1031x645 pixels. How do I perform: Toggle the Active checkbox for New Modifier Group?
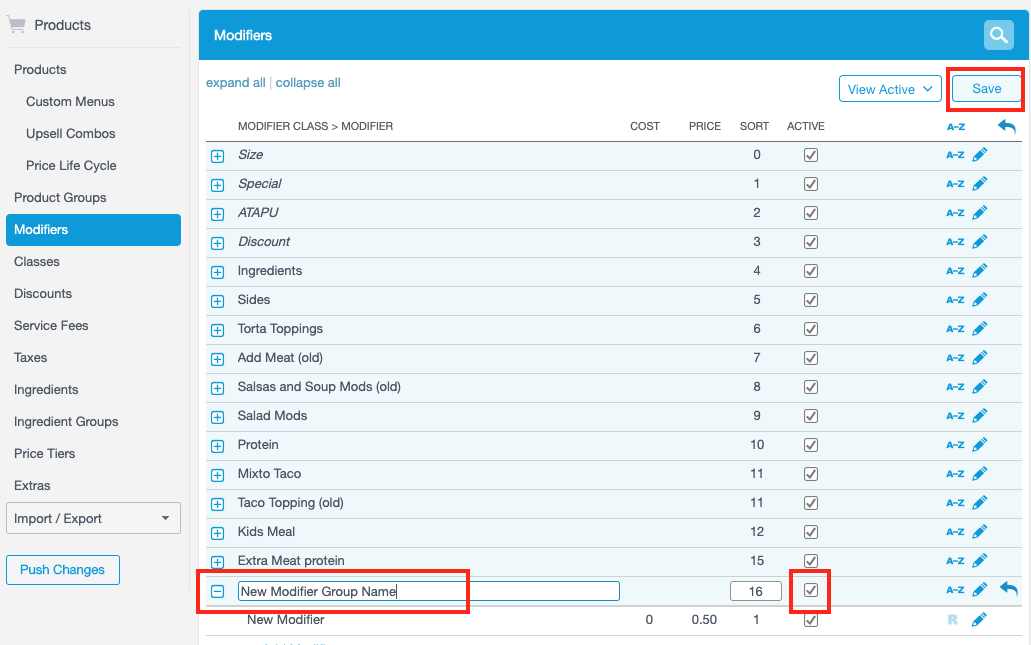pos(810,591)
